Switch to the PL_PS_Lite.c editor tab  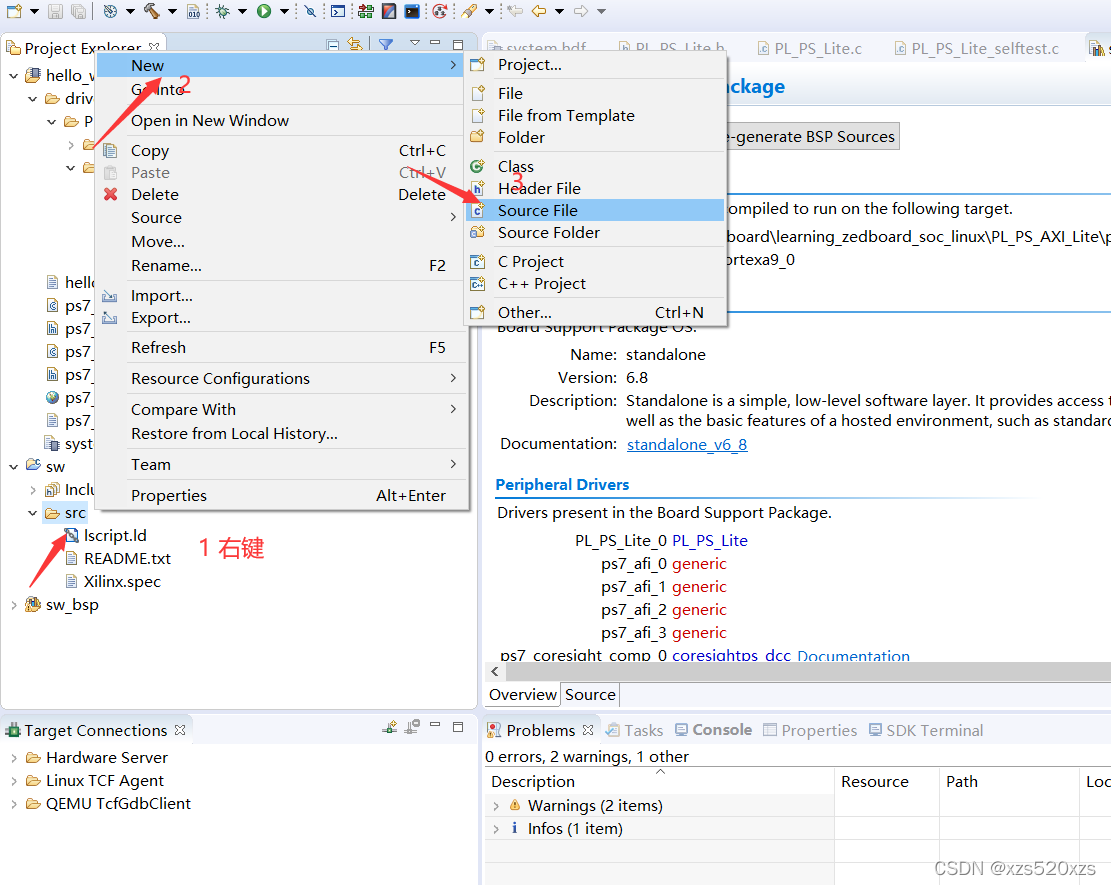pyautogui.click(x=809, y=48)
